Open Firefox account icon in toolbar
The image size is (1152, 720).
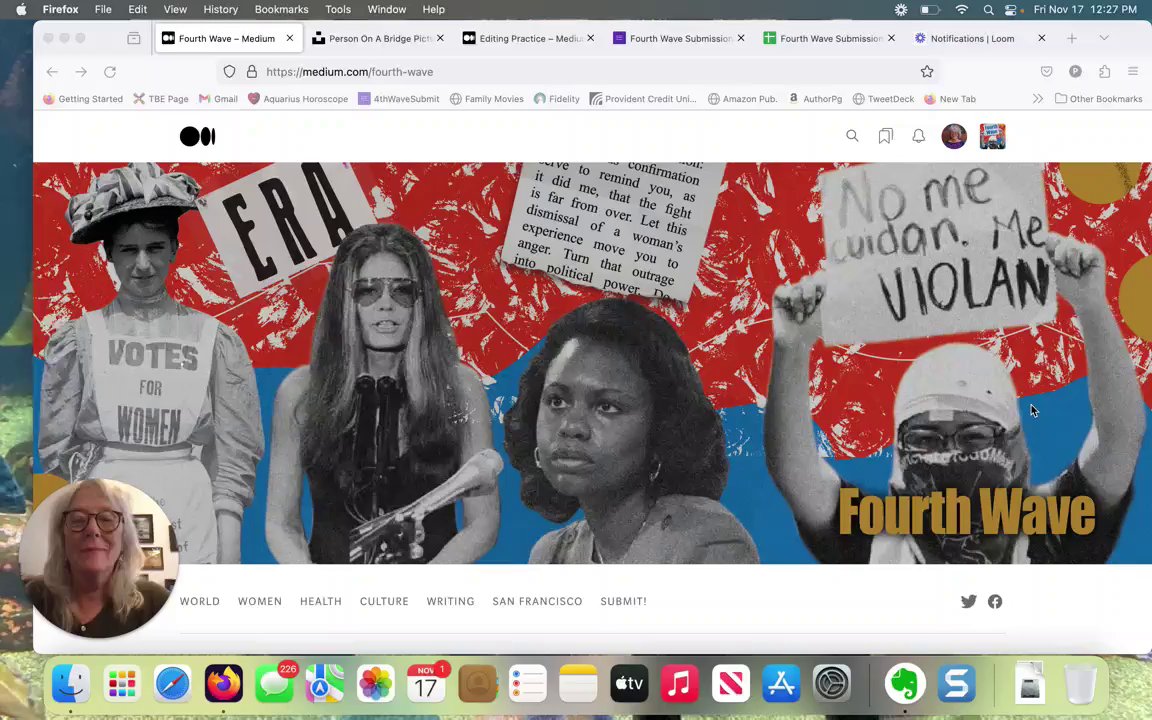pyautogui.click(x=1075, y=71)
